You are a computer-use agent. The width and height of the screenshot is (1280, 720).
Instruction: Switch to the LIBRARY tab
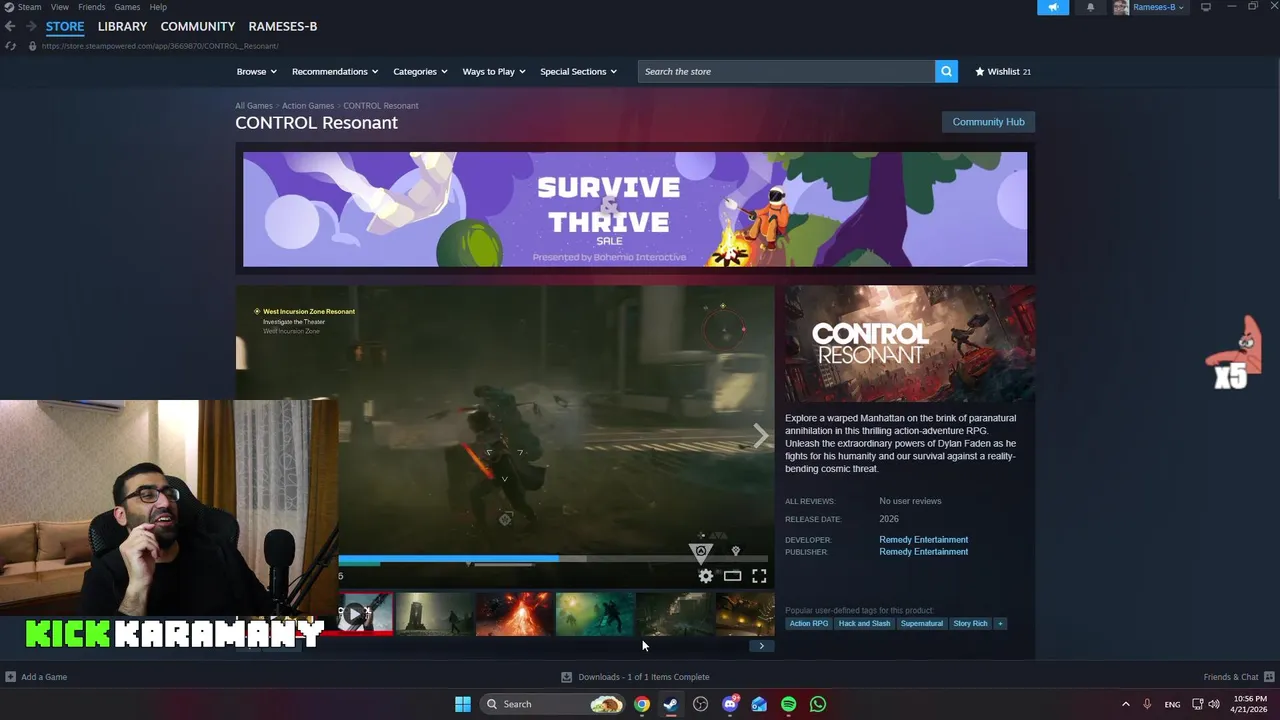(122, 26)
